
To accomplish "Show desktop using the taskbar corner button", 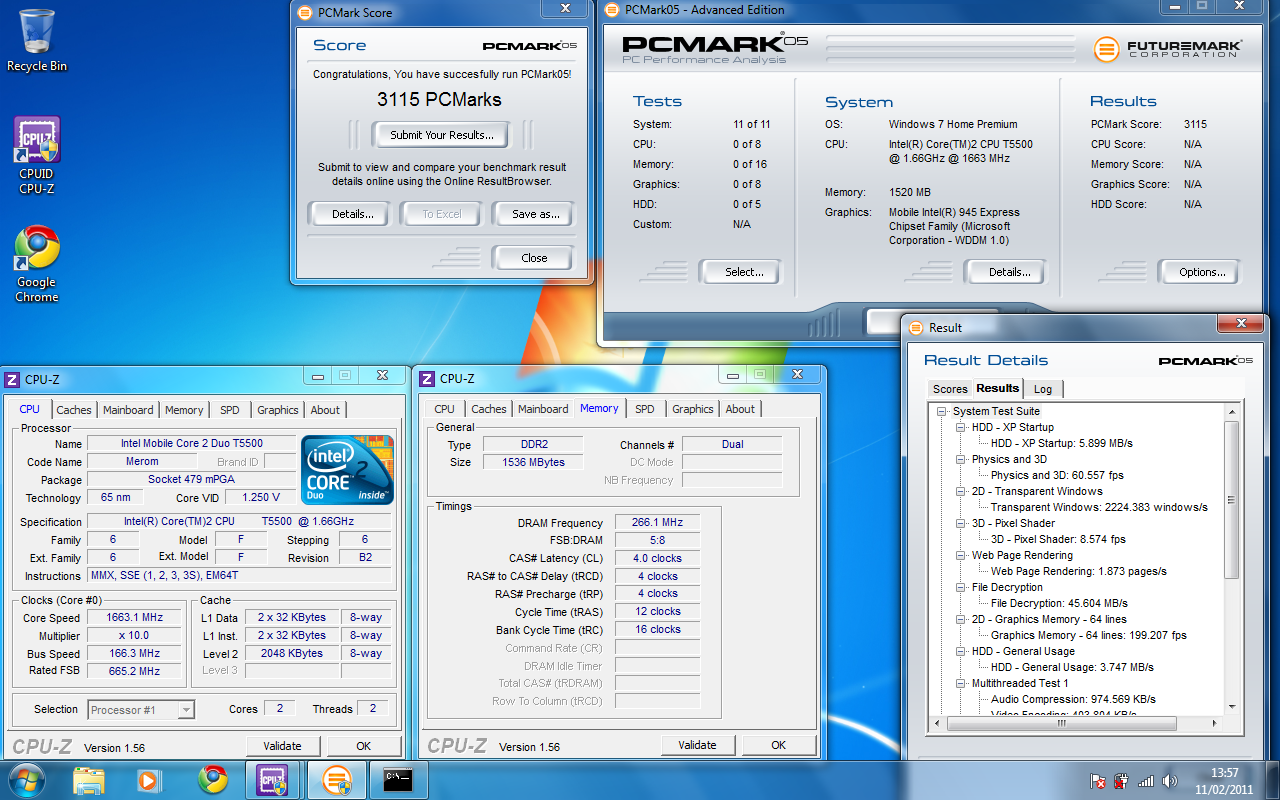I will [1272, 780].
